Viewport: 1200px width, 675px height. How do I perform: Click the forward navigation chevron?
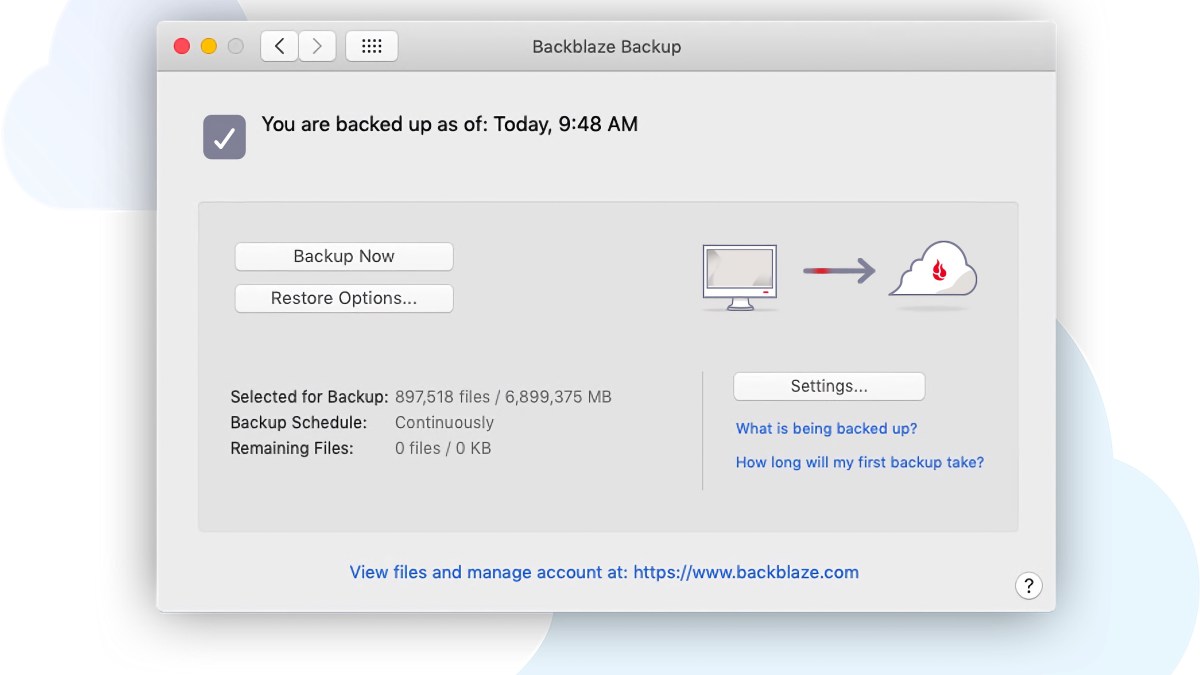(x=317, y=45)
